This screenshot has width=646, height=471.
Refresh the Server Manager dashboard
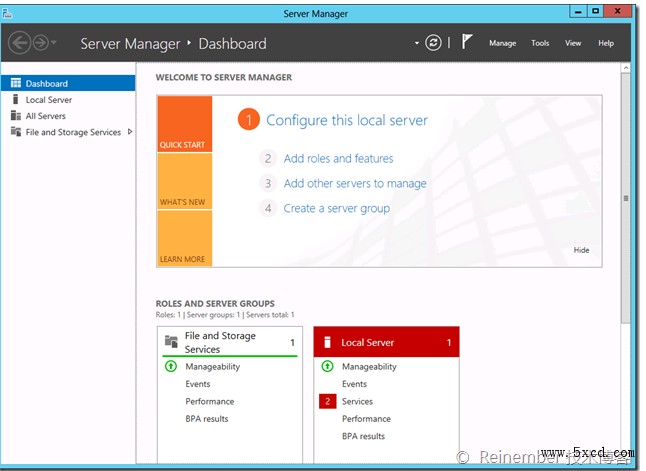pyautogui.click(x=433, y=42)
